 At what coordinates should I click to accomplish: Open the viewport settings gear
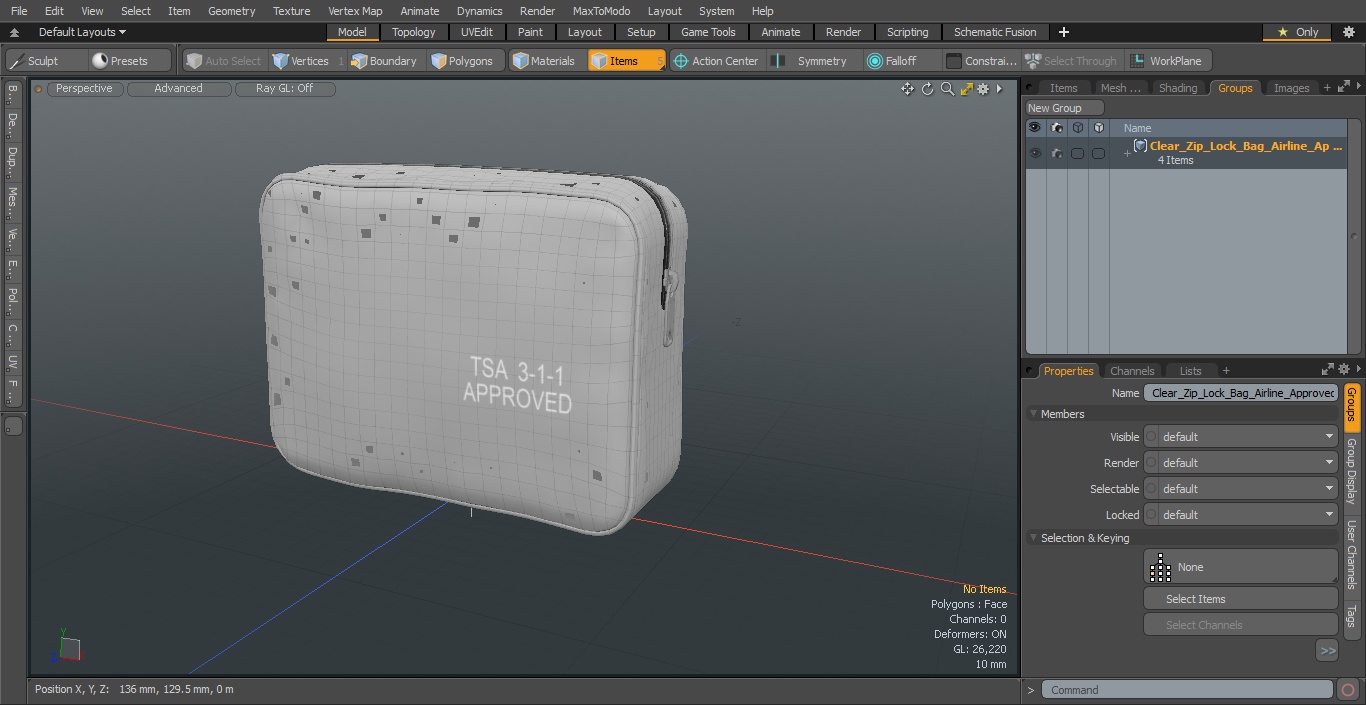tap(983, 89)
